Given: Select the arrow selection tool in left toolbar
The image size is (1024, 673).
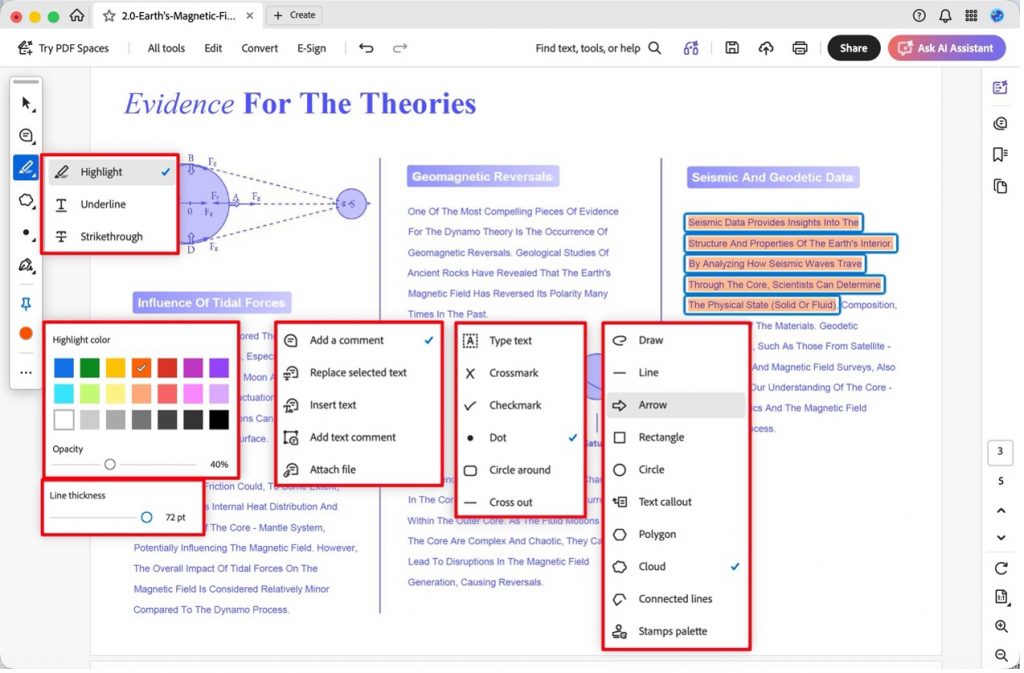Looking at the screenshot, I should pos(26,103).
